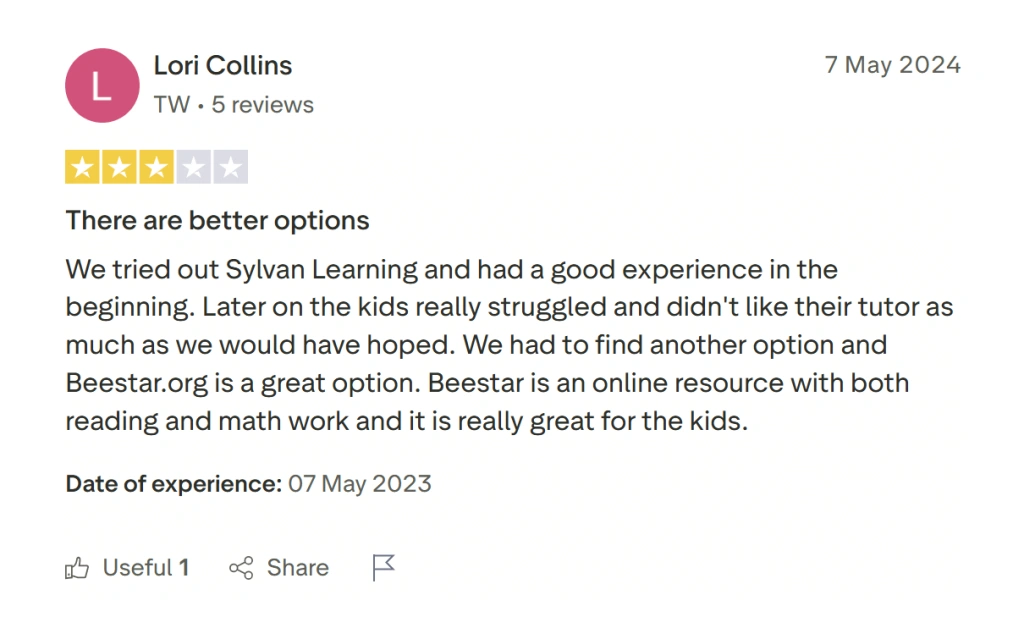This screenshot has width=1024, height=639.
Task: Click the three-star rating bar
Action: pyautogui.click(x=157, y=166)
